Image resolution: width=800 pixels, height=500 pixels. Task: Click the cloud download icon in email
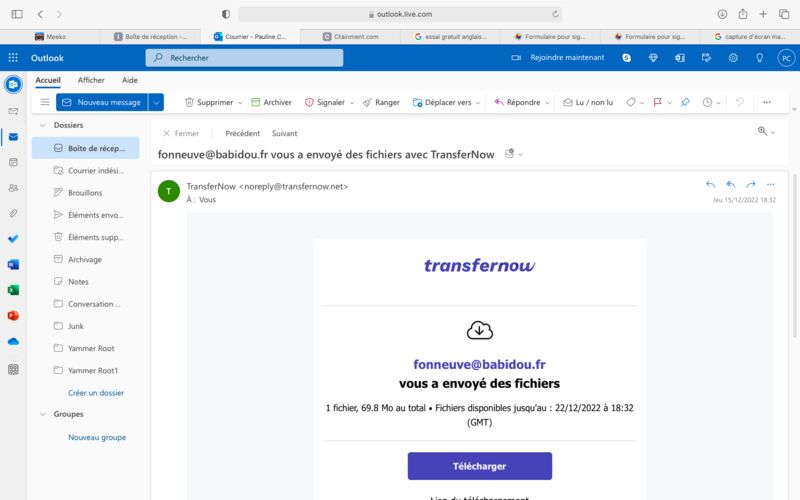[x=480, y=331]
